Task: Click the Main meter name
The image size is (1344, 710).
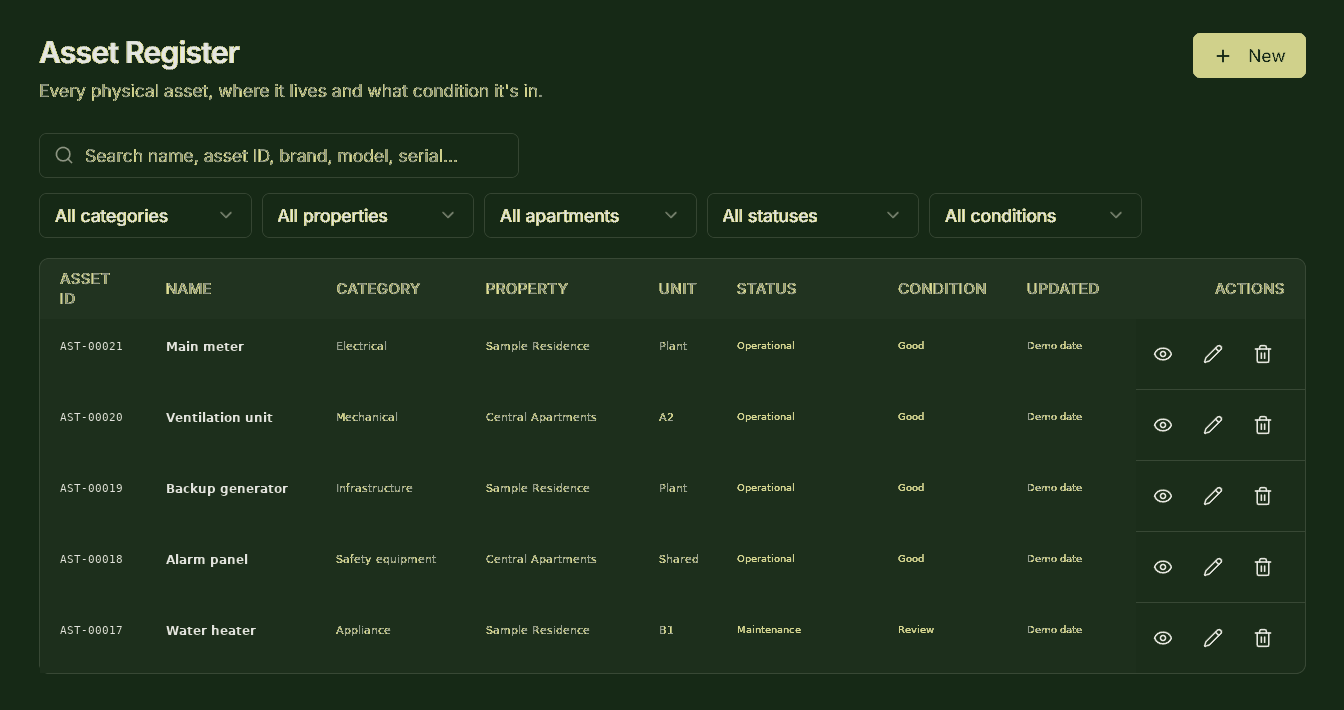Action: tap(205, 346)
